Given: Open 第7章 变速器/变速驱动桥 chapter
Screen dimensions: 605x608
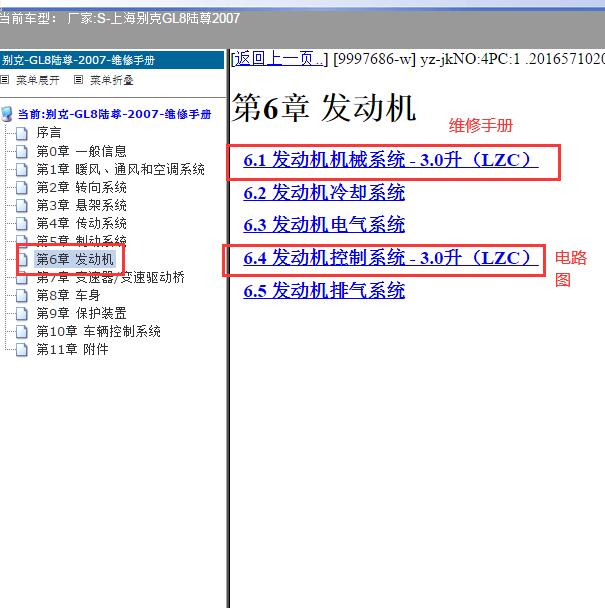Looking at the screenshot, I should [111, 277].
